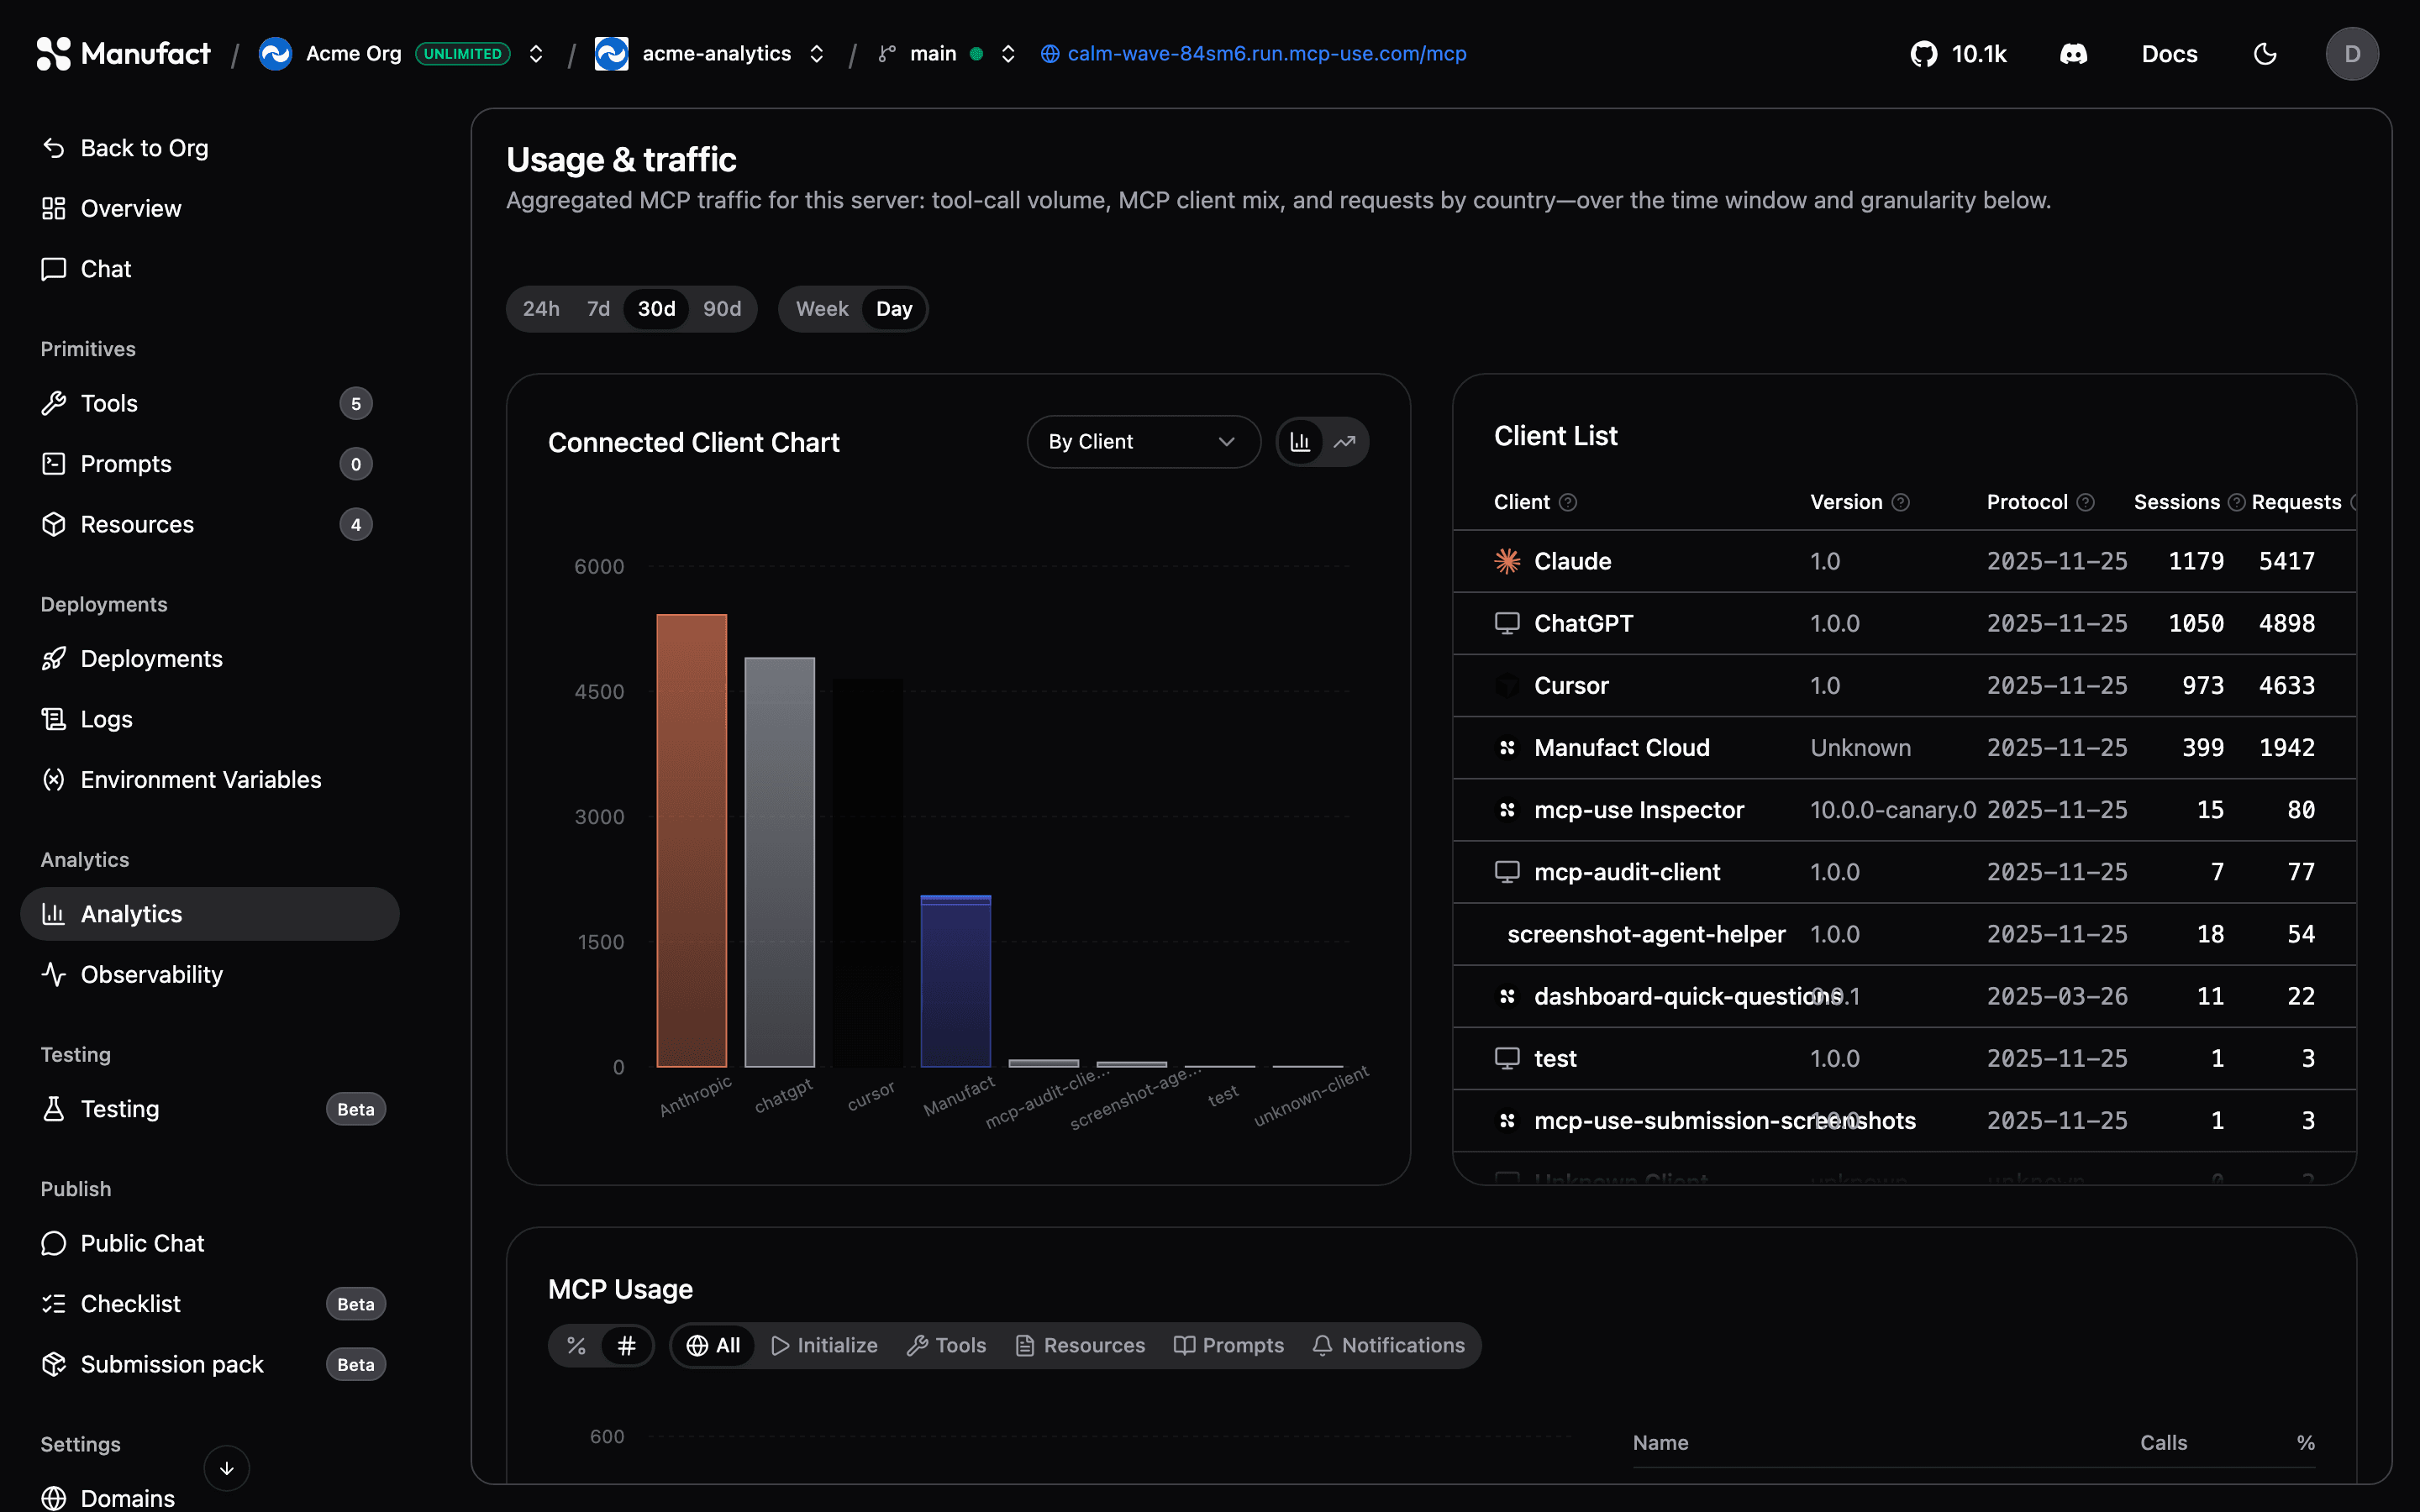Select the mcp-audit-client row
Screen dimensions: 2420x1512
(x=1904, y=872)
